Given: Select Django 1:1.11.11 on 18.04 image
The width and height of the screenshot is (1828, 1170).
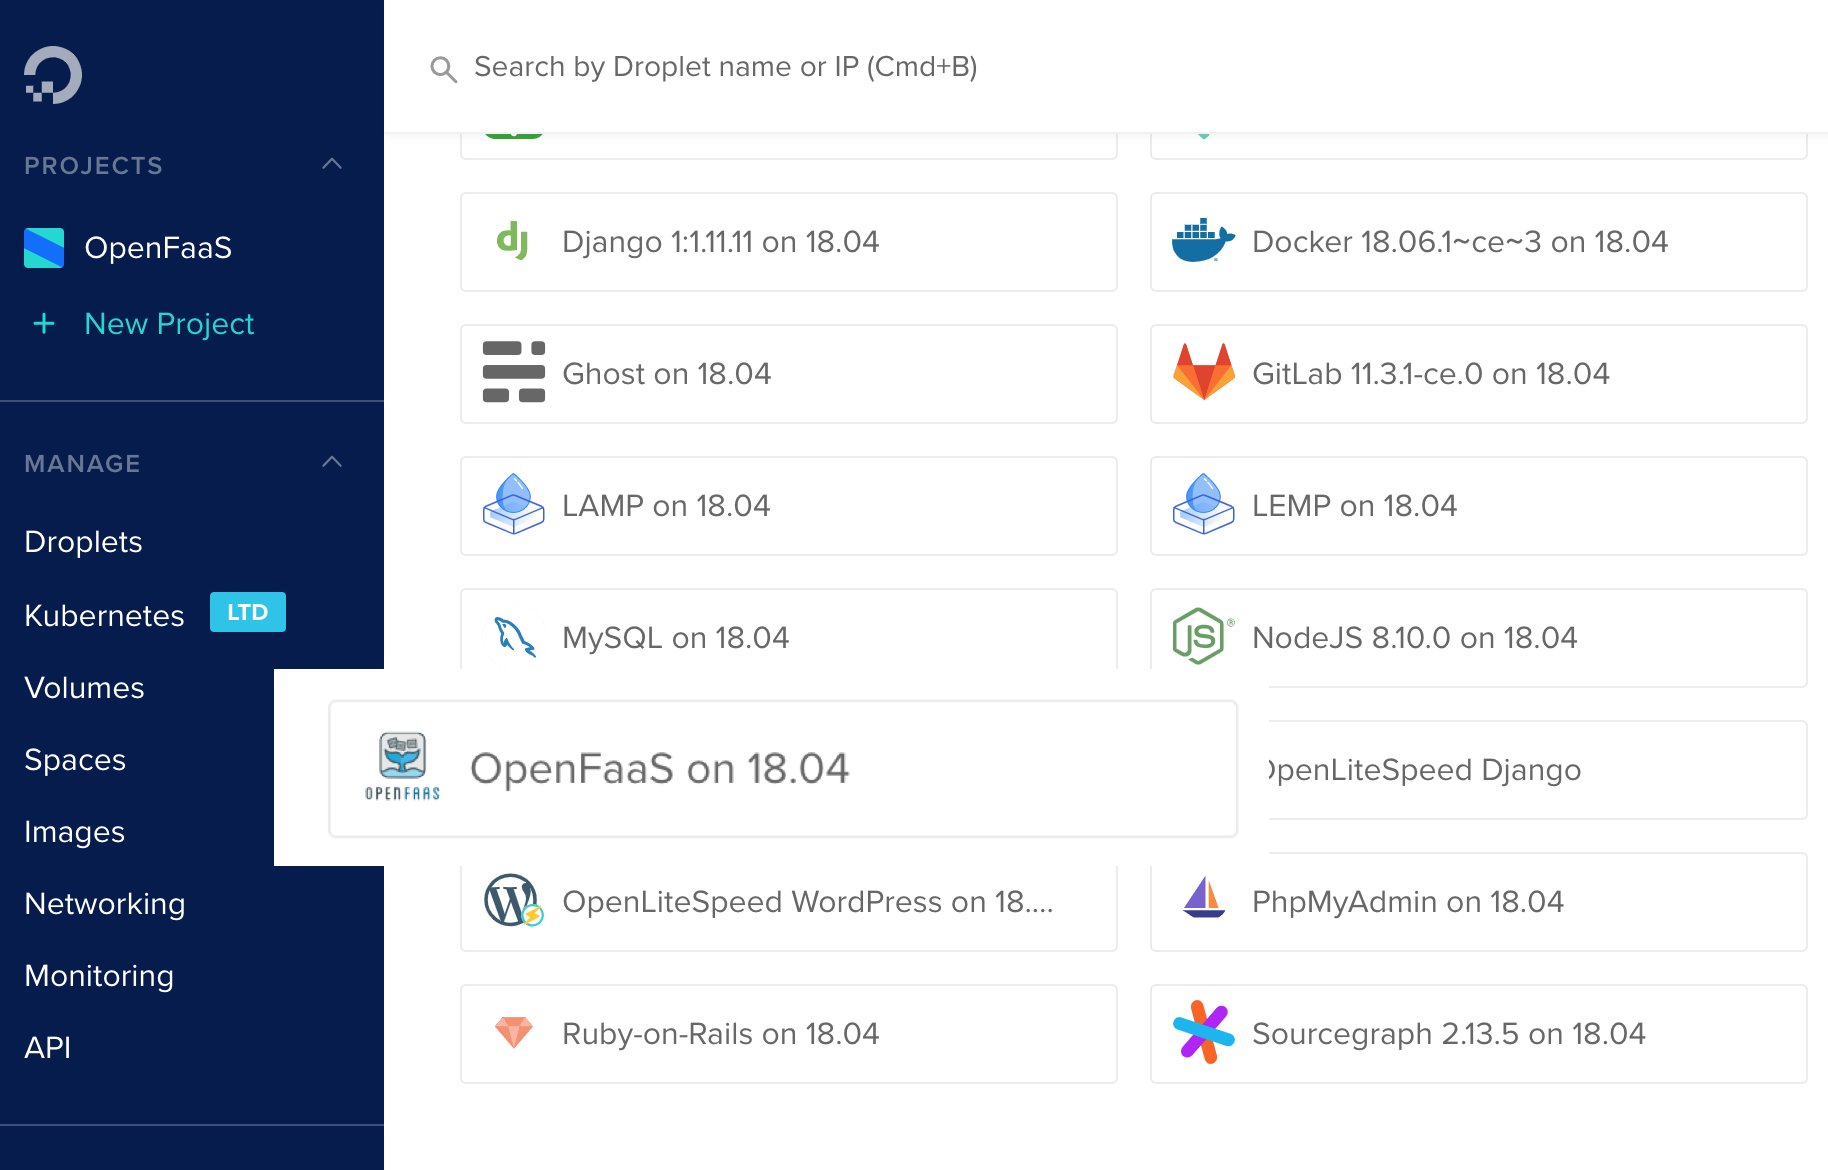Looking at the screenshot, I should [x=789, y=242].
